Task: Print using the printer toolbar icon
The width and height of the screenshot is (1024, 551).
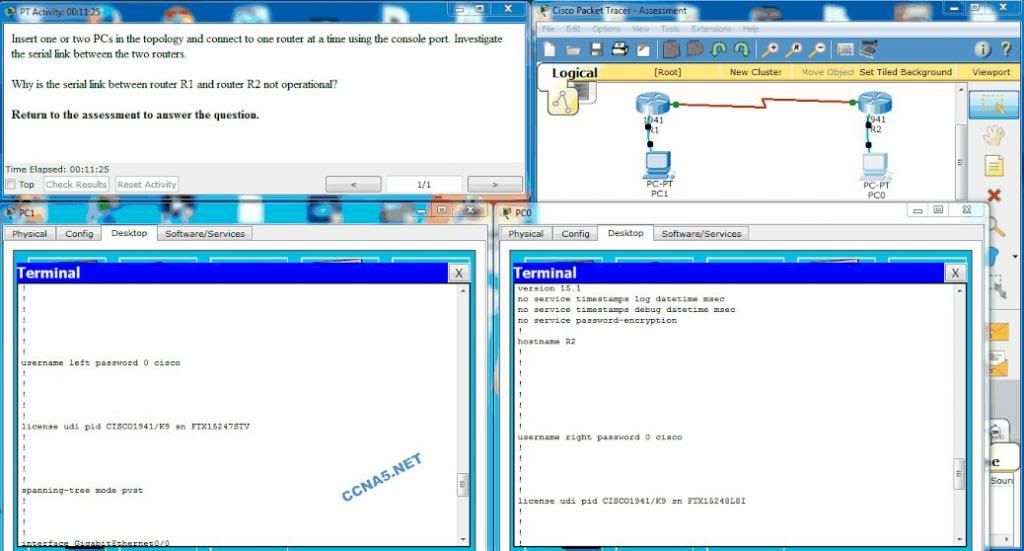Action: coord(619,49)
